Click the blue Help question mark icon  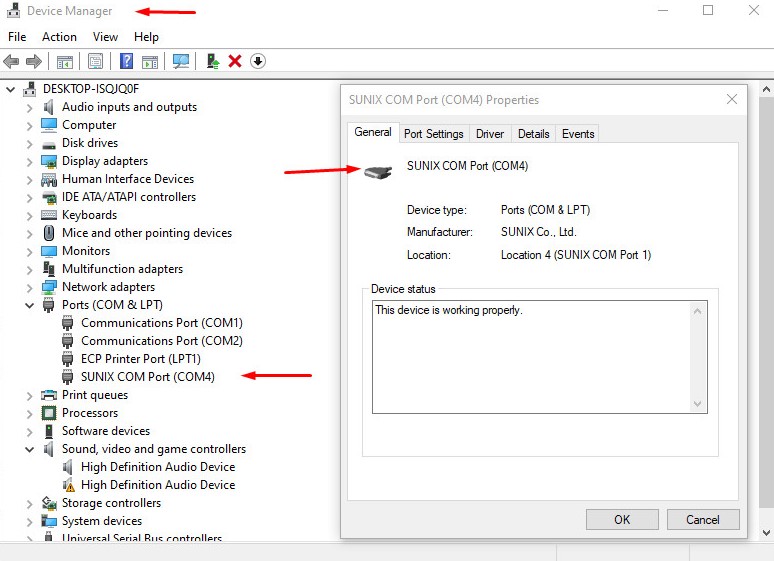click(127, 61)
